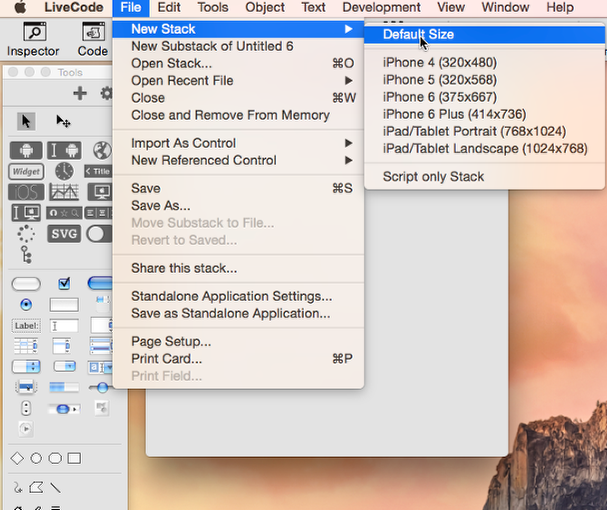This screenshot has width=607, height=510.
Task: Choose Share this stack... menu item
Action: (x=238, y=268)
